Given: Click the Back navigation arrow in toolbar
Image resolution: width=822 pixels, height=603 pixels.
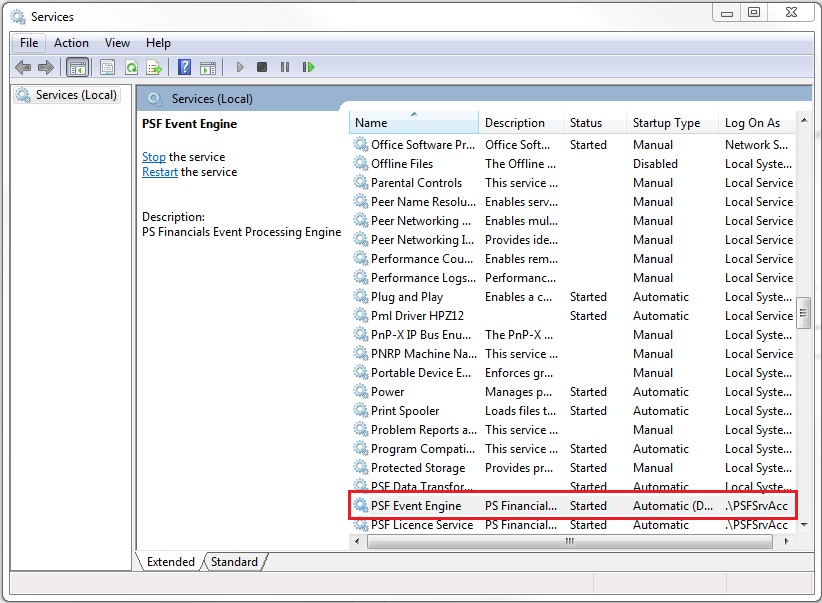Looking at the screenshot, I should [x=22, y=67].
